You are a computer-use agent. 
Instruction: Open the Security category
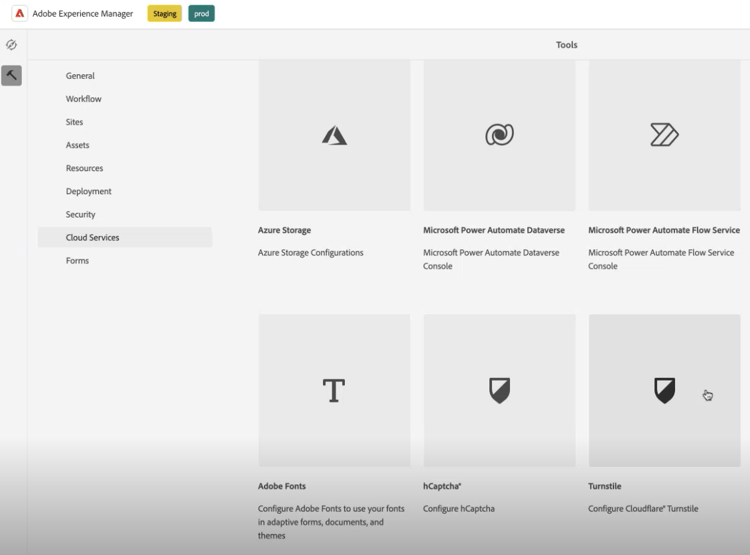coord(80,214)
